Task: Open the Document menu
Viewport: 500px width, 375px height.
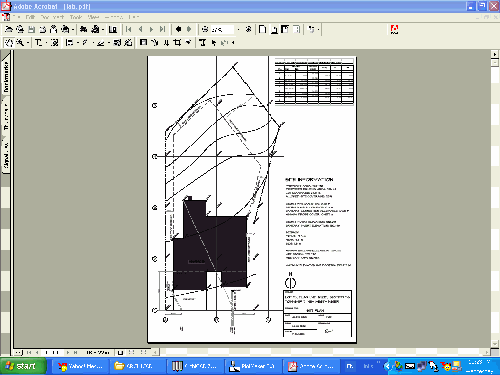Action: click(52, 17)
